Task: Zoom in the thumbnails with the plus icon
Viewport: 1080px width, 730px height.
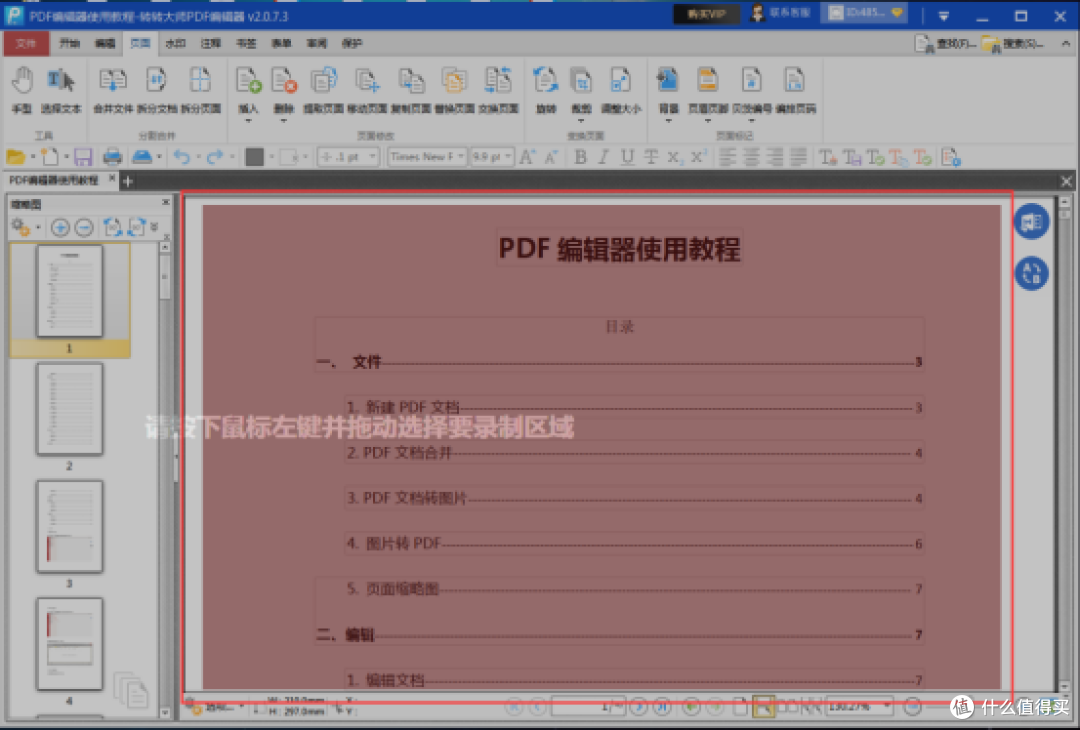Action: click(x=60, y=227)
